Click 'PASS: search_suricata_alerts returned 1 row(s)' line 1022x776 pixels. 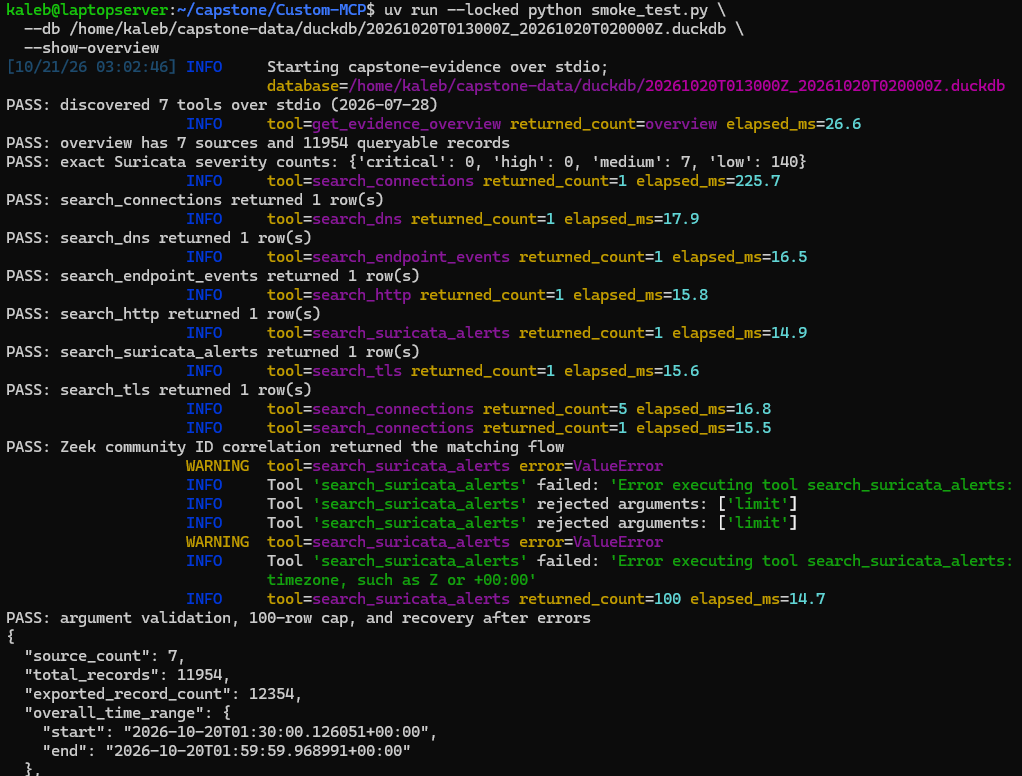(x=213, y=352)
